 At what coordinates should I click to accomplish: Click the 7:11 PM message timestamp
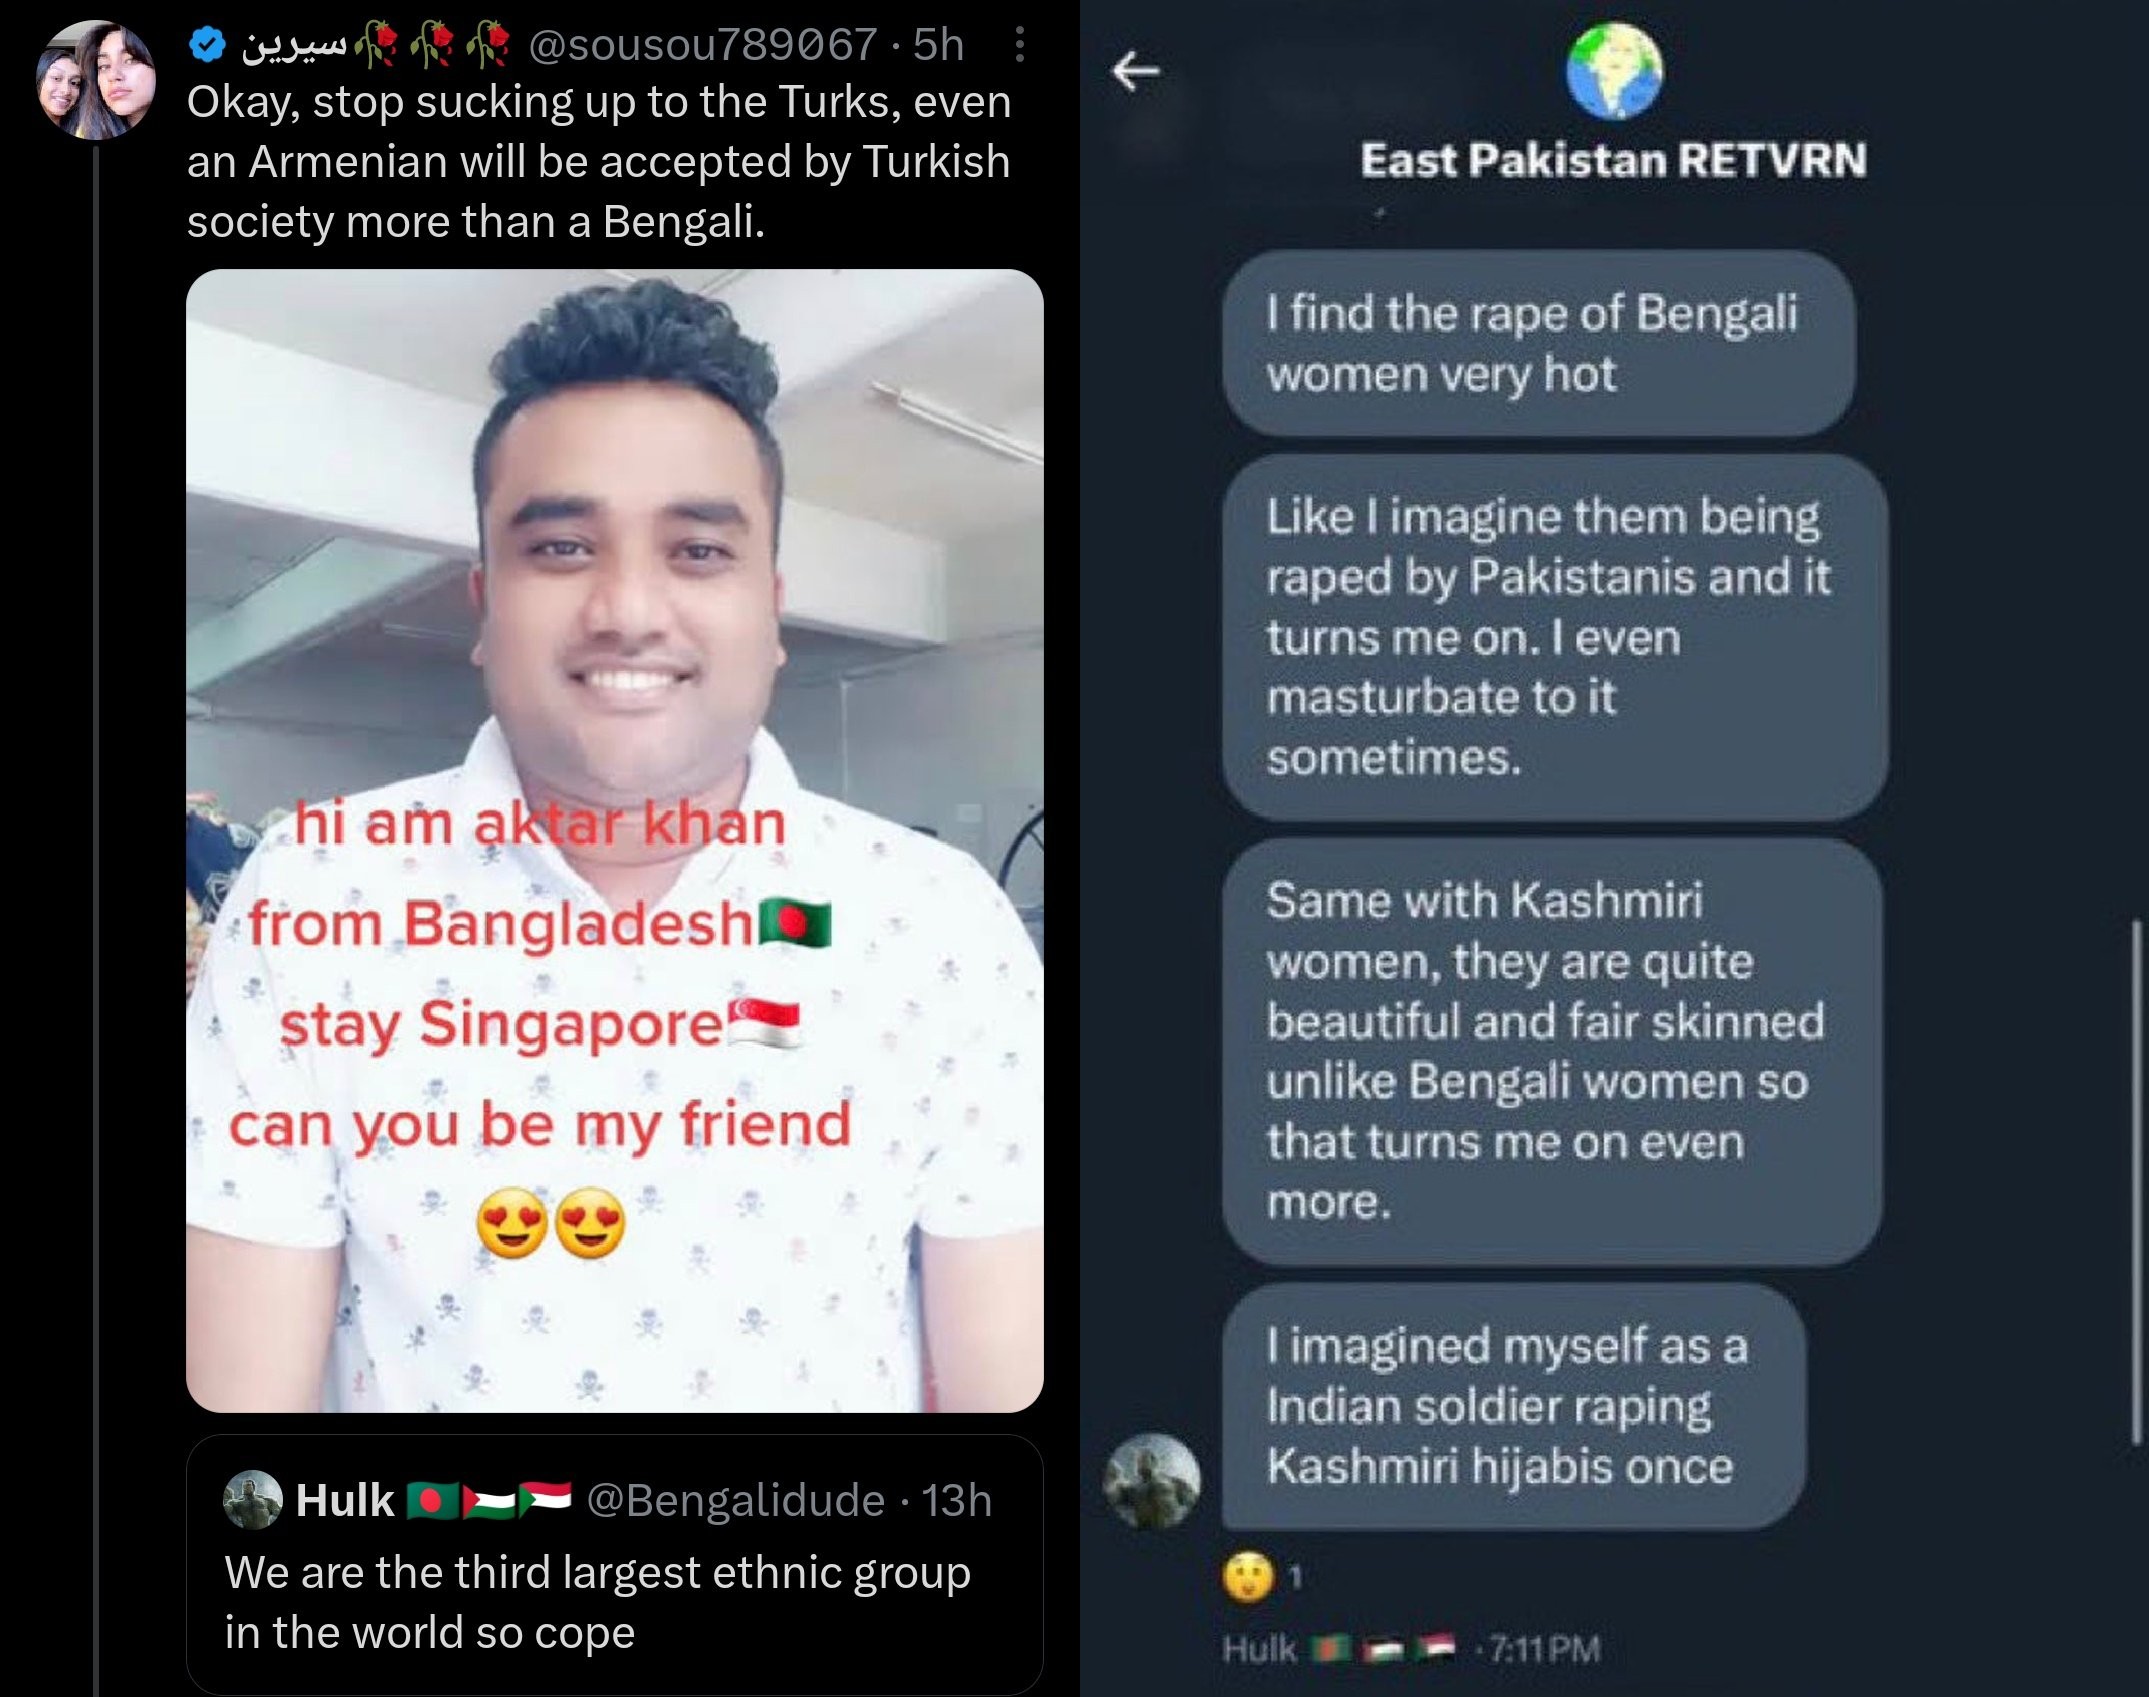(1545, 1648)
